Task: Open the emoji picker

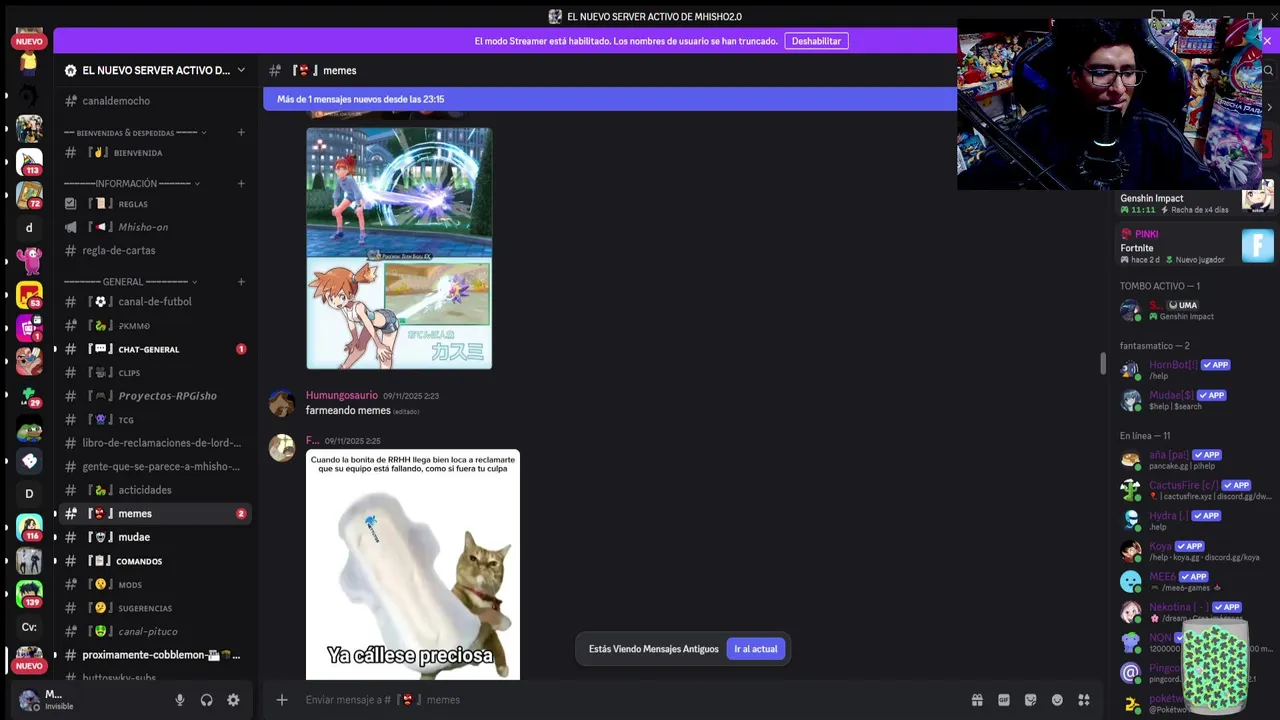Action: tap(1057, 700)
